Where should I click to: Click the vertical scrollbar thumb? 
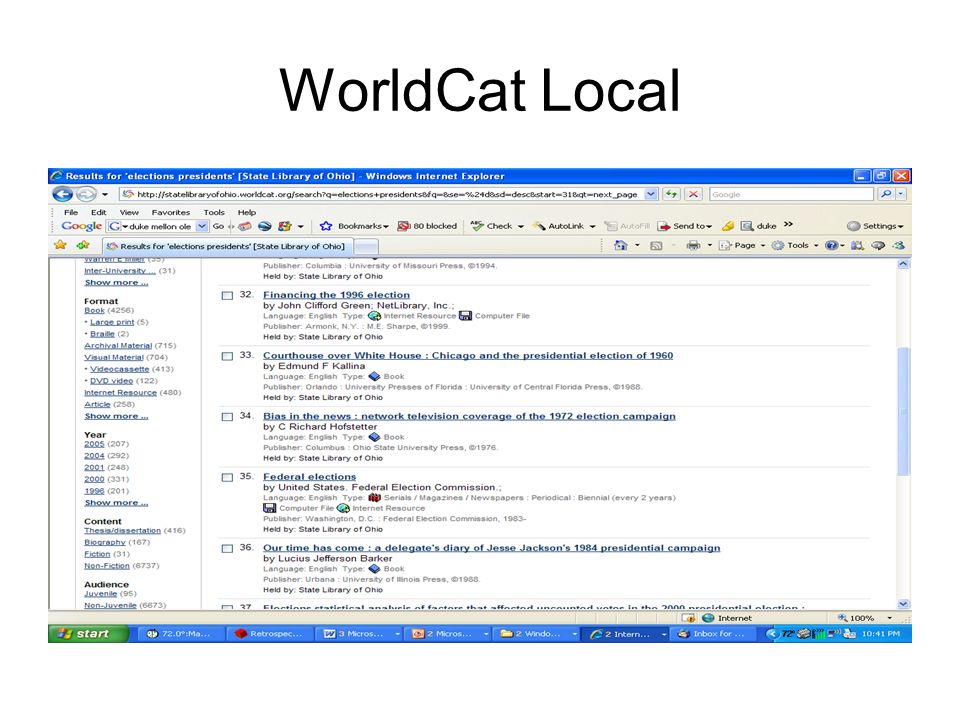point(903,411)
